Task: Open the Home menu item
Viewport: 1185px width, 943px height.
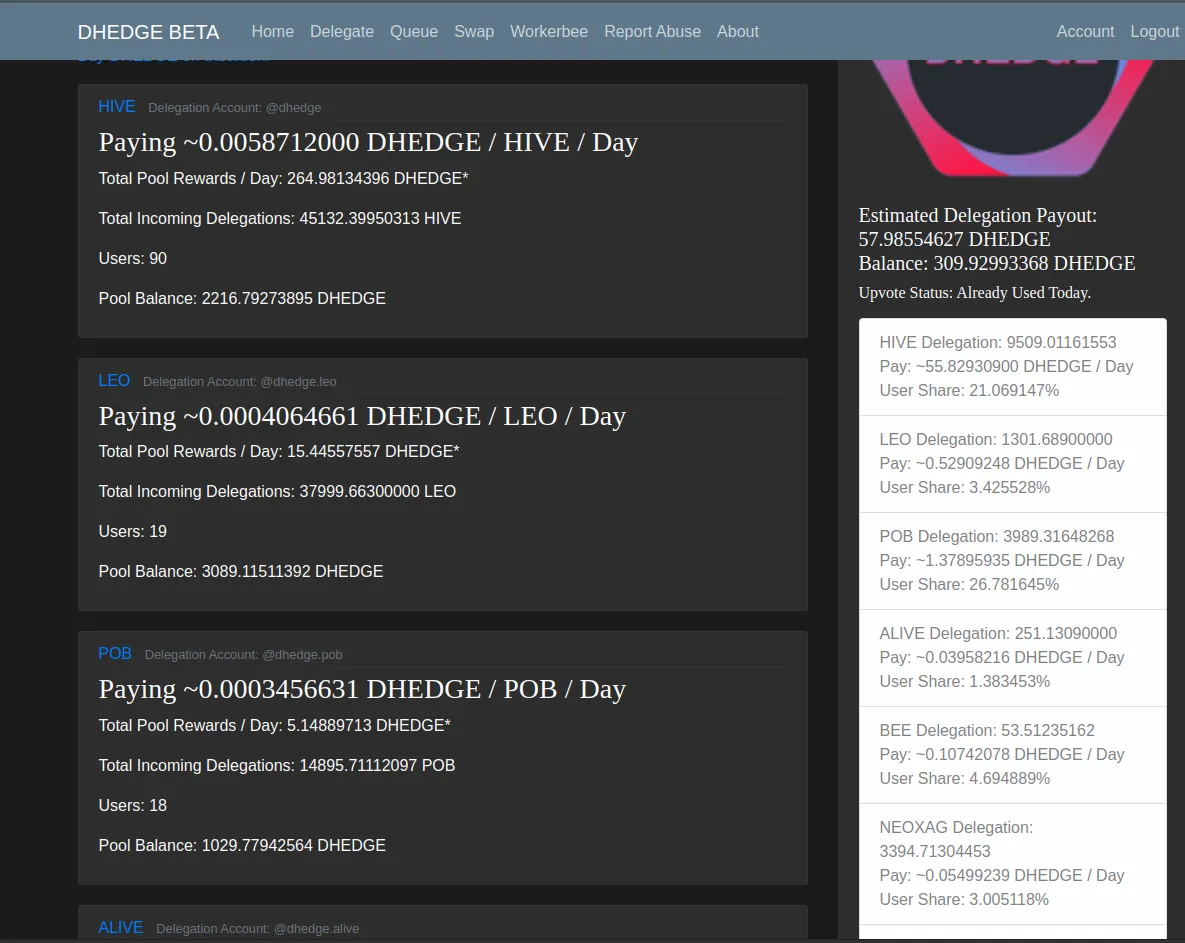Action: click(272, 32)
